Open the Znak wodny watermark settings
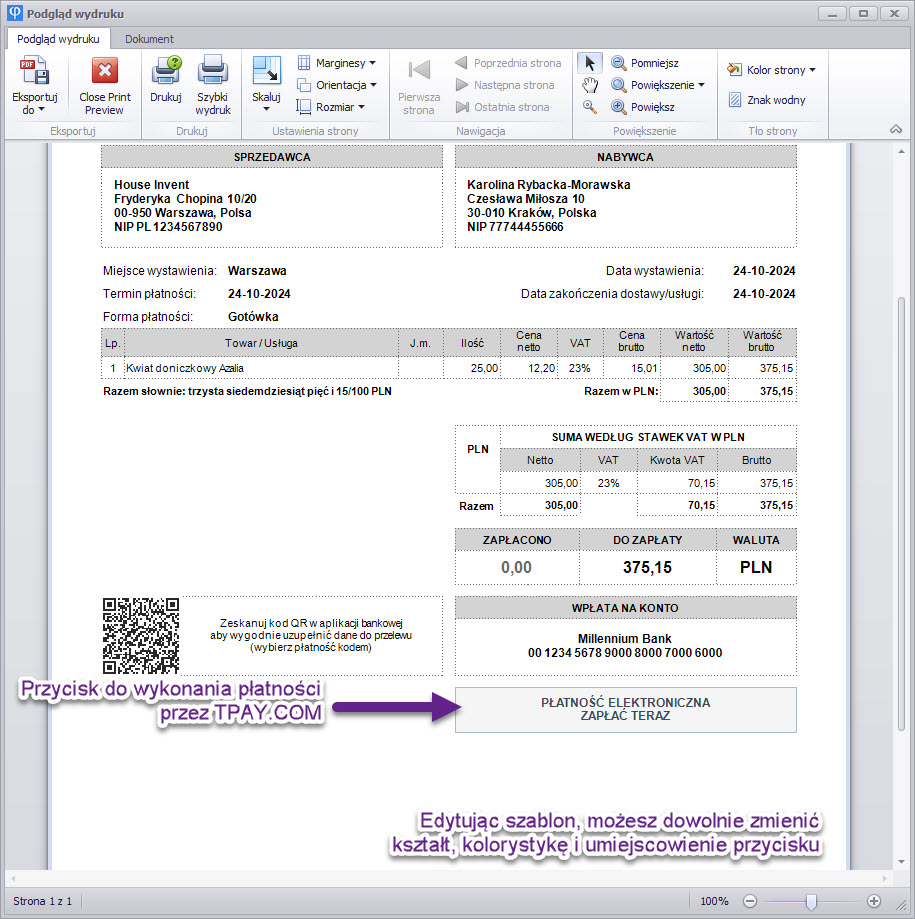 [x=766, y=100]
